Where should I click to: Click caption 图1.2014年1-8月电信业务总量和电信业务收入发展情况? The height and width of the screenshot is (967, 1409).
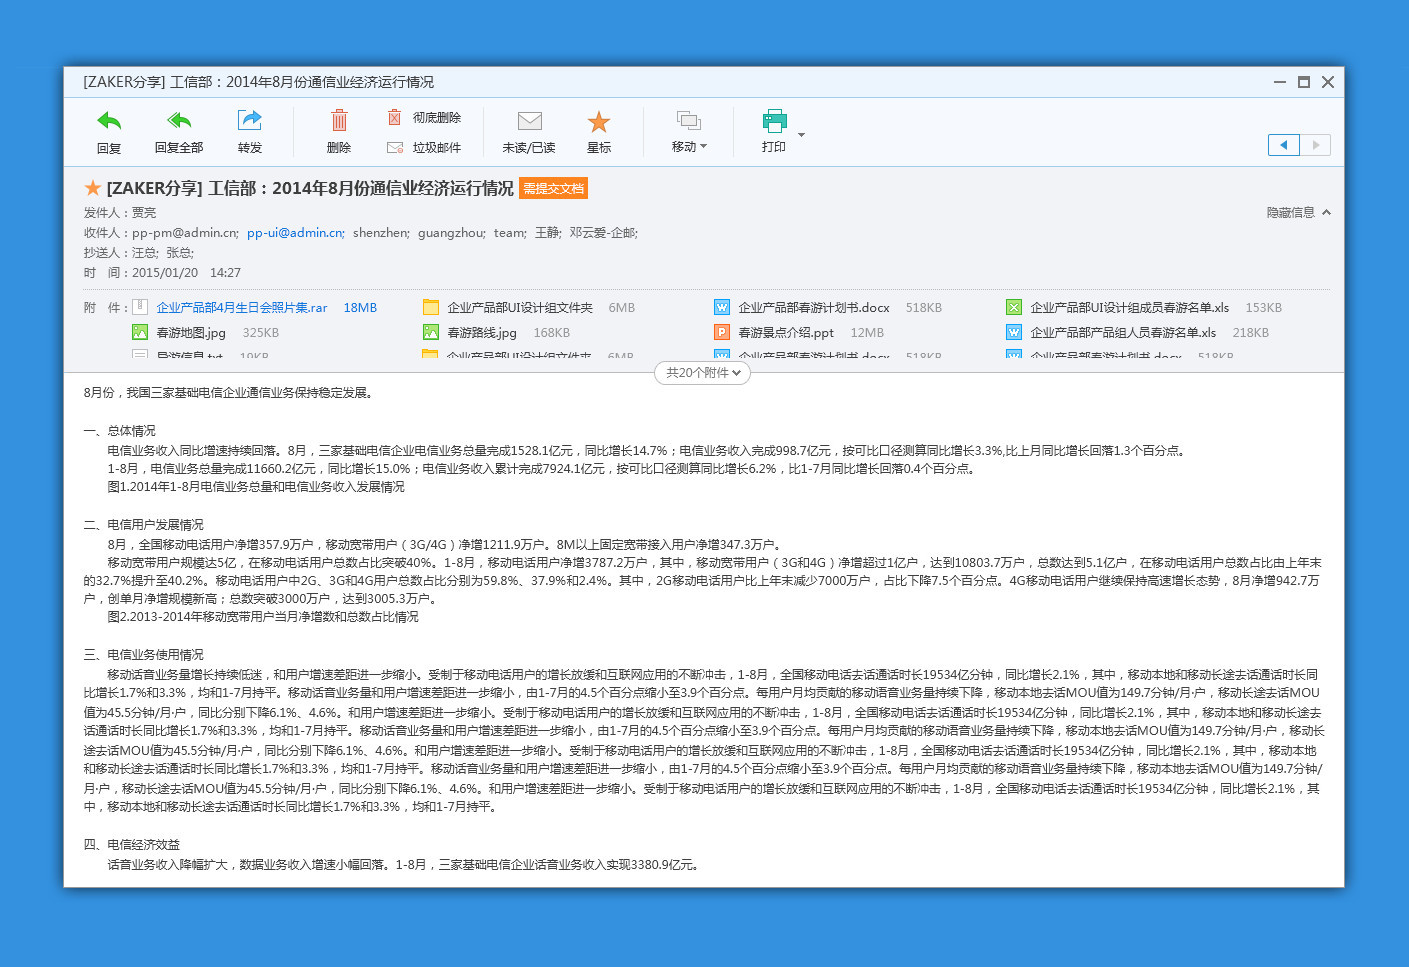click(256, 487)
